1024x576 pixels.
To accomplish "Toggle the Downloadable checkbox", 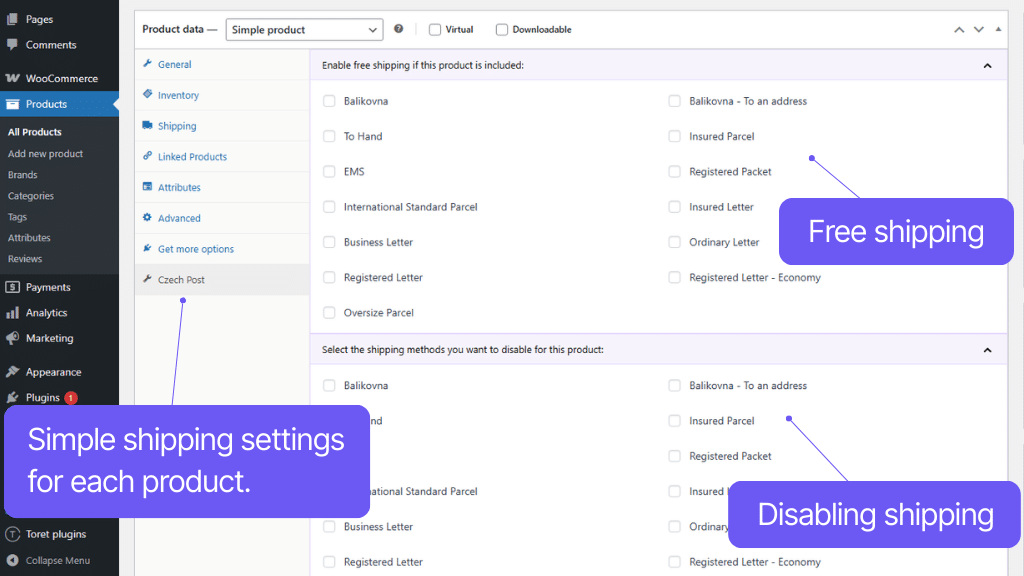I will click(502, 29).
